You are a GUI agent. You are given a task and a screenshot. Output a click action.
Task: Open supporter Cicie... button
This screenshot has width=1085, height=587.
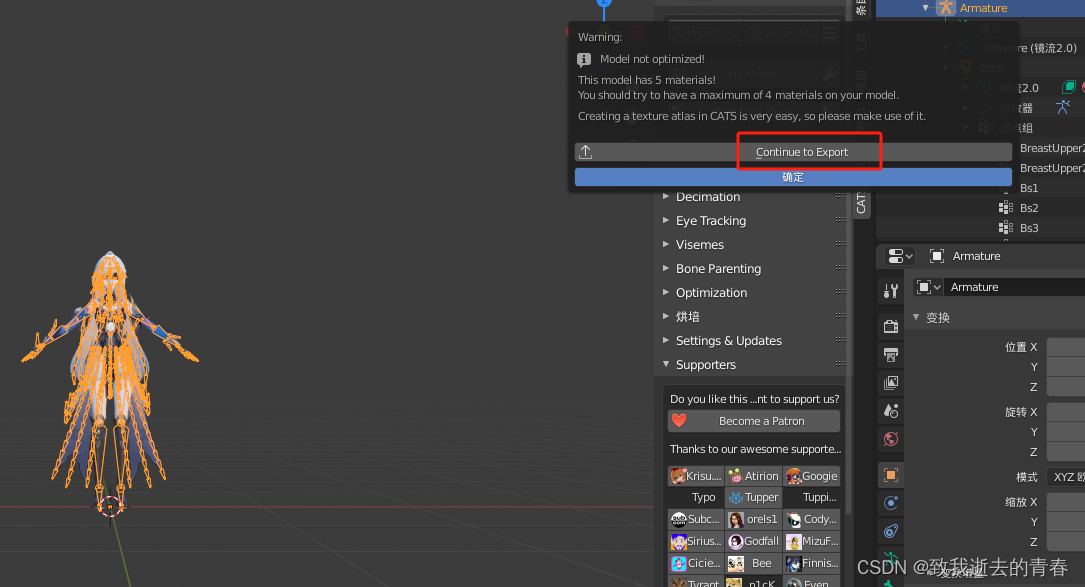[x=695, y=563]
